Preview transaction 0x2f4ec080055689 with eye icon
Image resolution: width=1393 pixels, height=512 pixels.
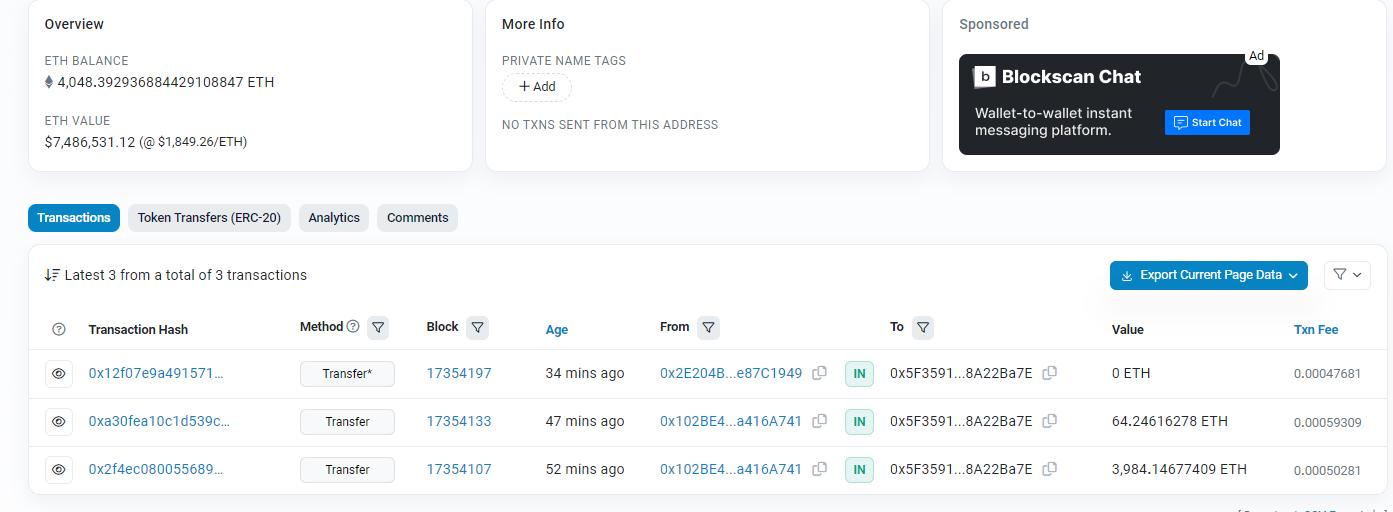coord(59,469)
